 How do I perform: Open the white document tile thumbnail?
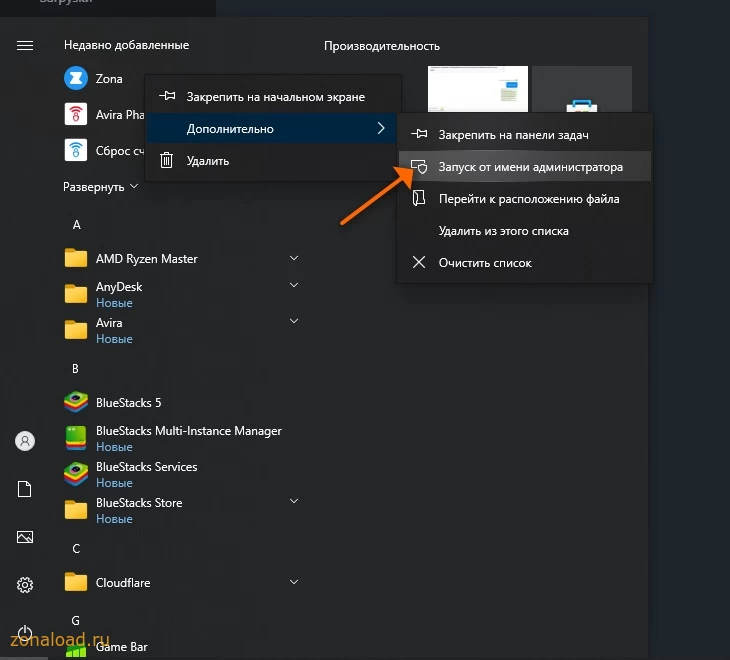click(478, 88)
